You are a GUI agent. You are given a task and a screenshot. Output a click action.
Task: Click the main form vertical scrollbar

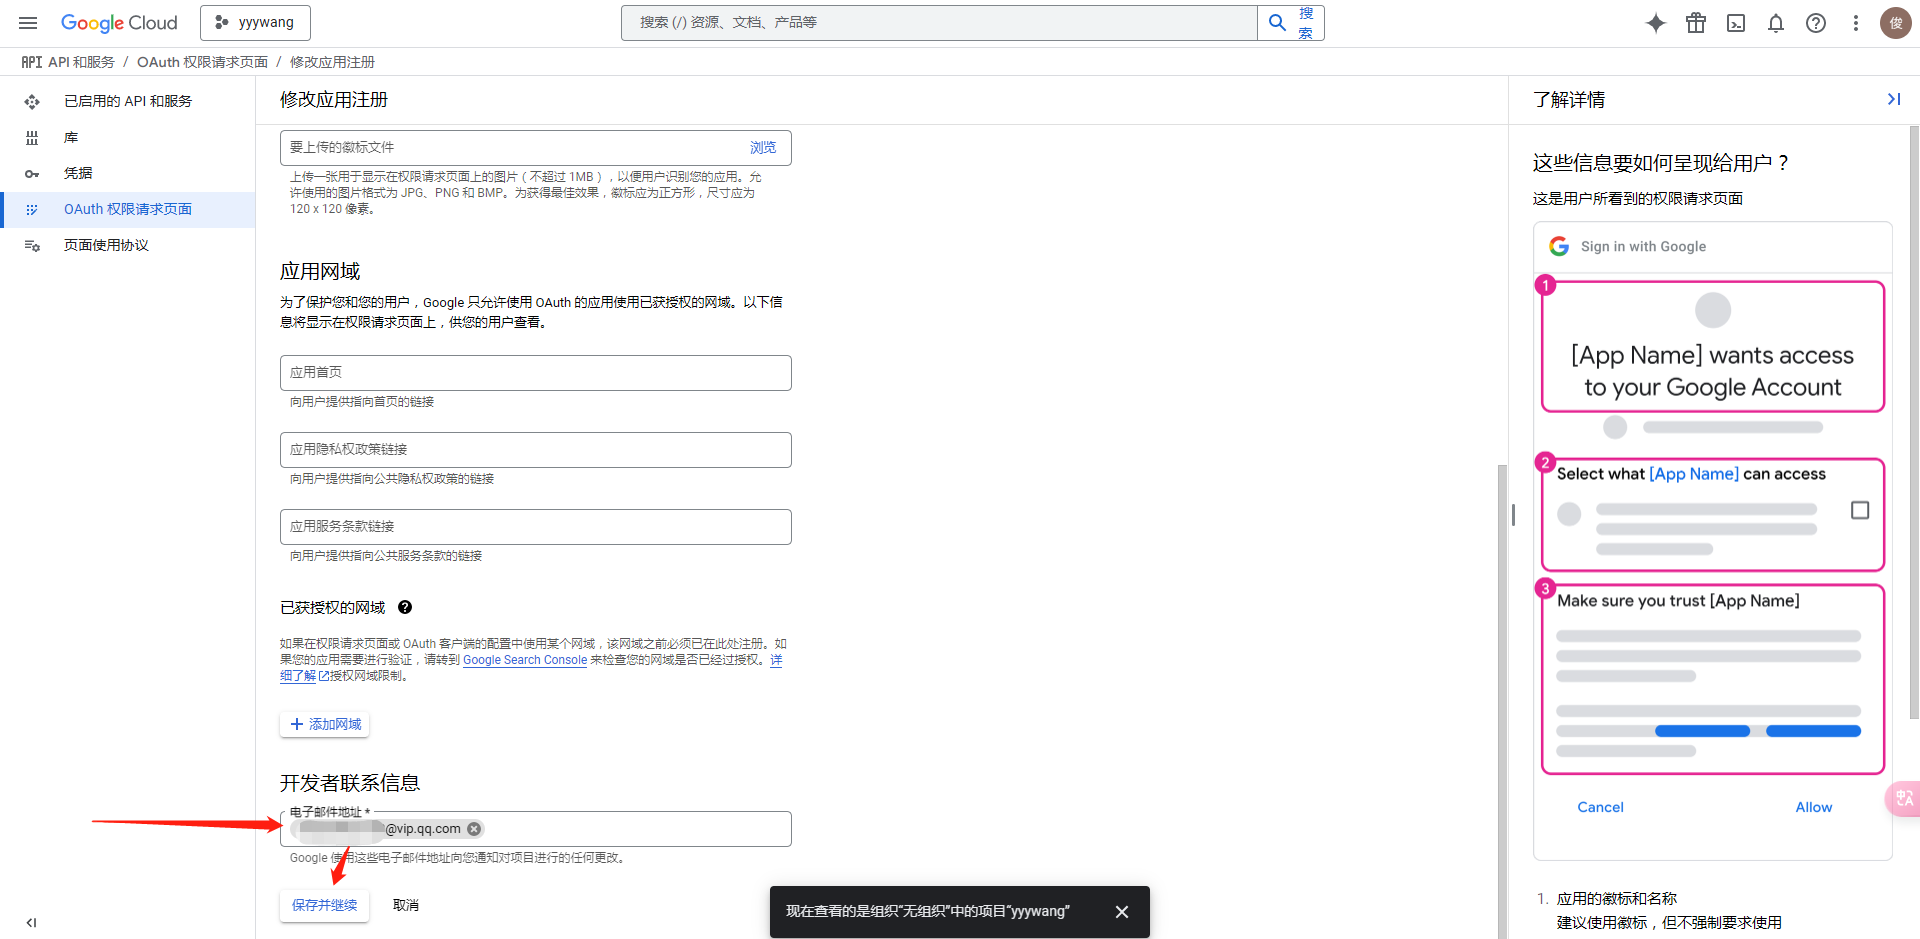coord(1501,700)
